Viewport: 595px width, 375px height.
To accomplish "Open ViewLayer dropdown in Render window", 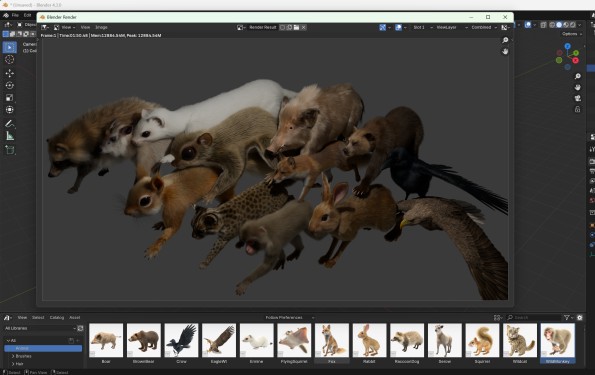I will click(452, 27).
